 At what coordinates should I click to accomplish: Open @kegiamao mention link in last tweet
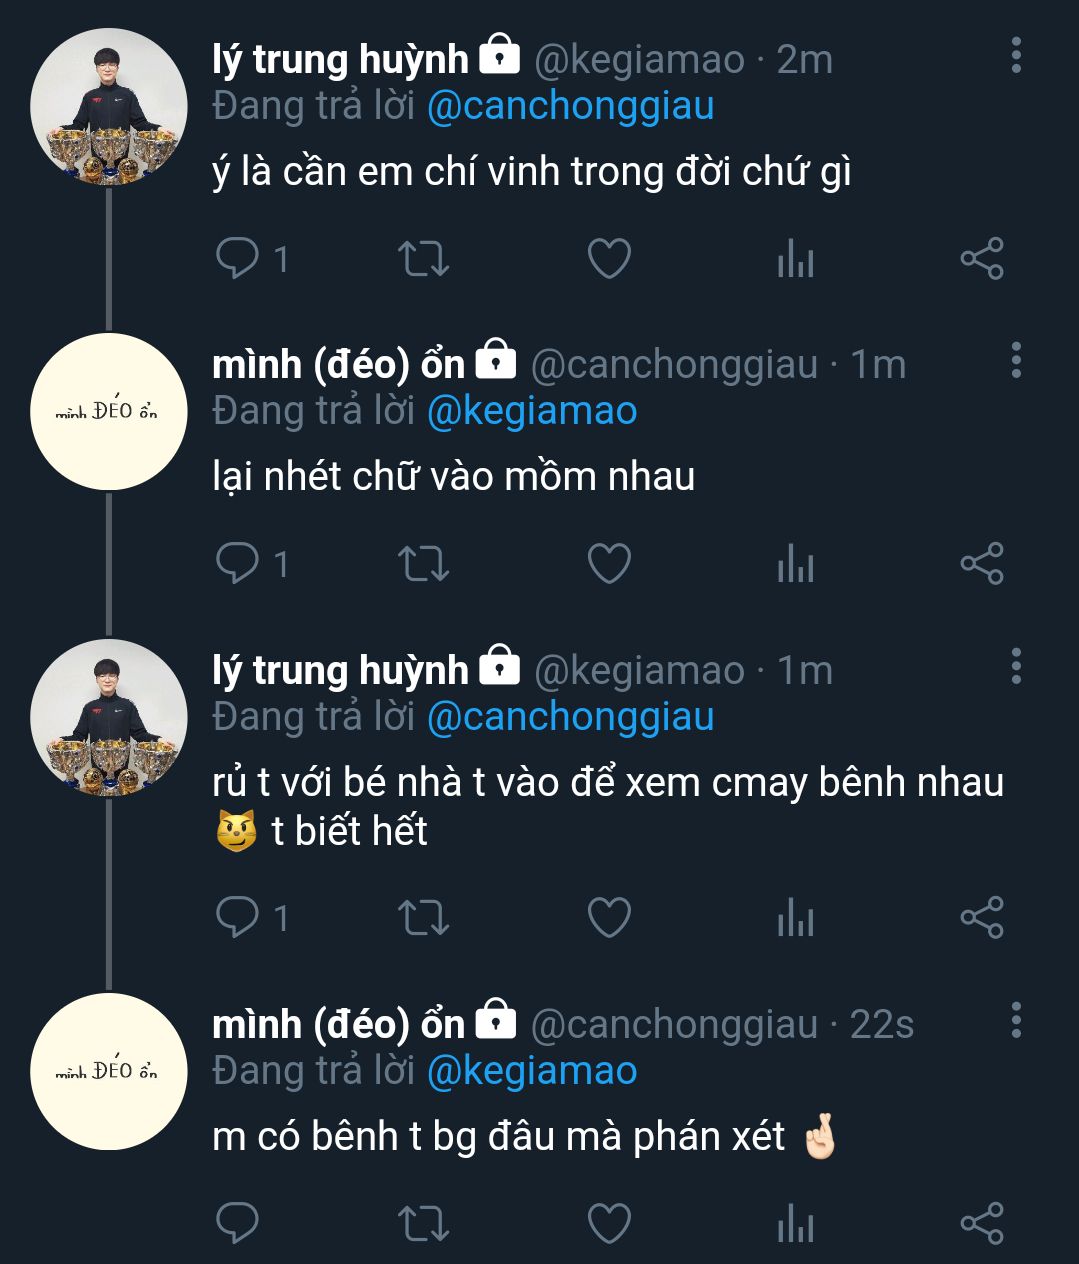[x=532, y=1071]
